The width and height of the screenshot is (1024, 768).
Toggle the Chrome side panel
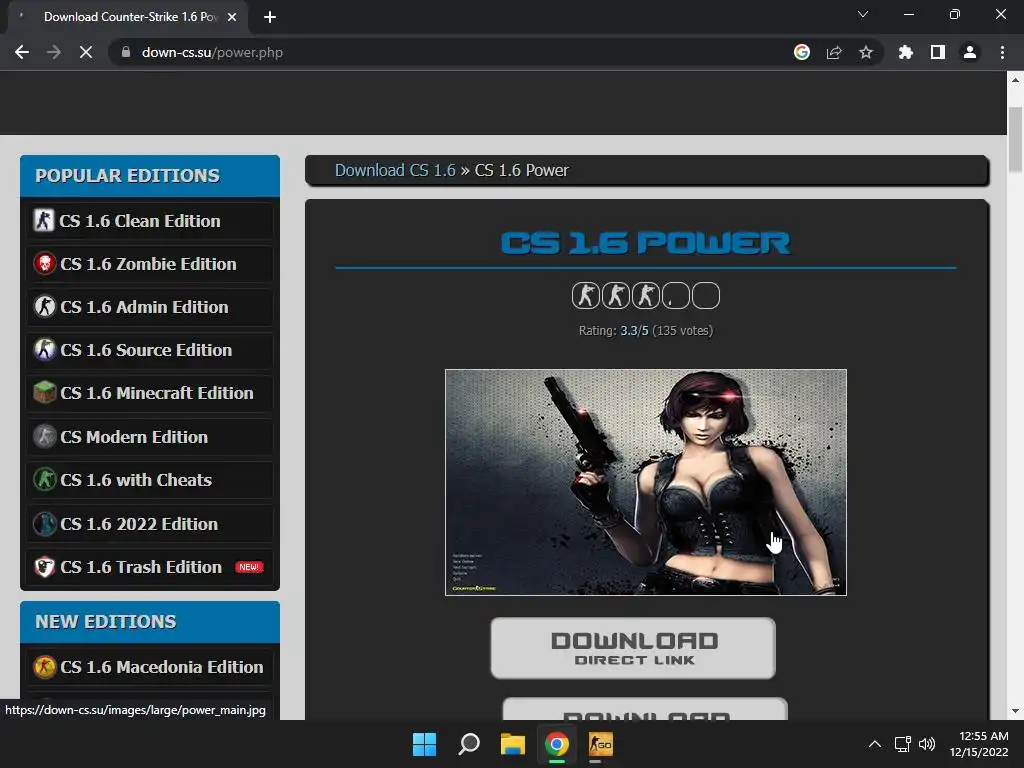pyautogui.click(x=938, y=52)
